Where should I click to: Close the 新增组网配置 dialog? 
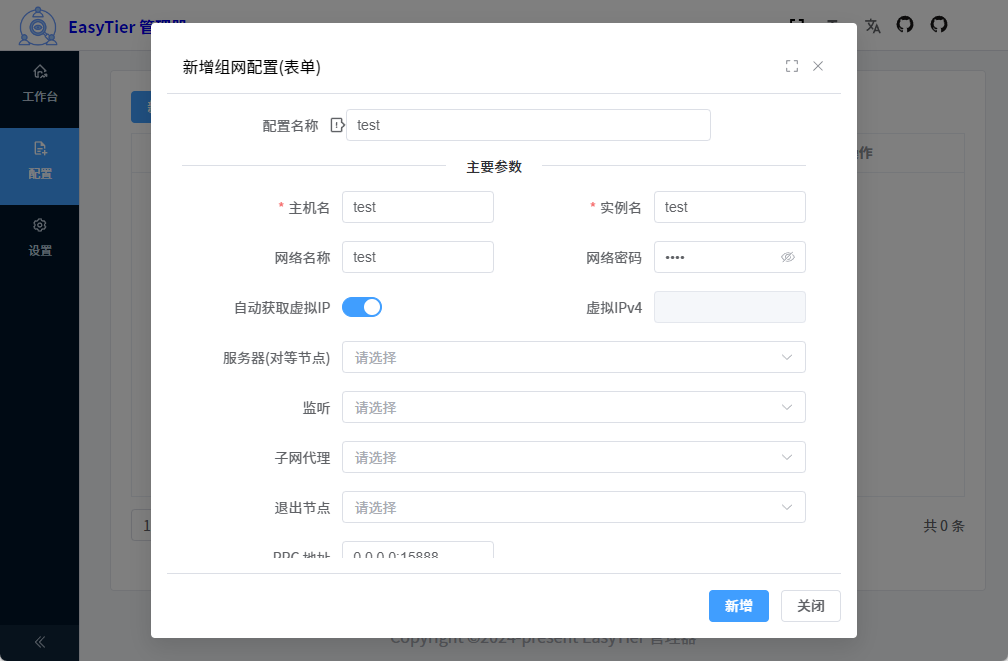coord(818,66)
